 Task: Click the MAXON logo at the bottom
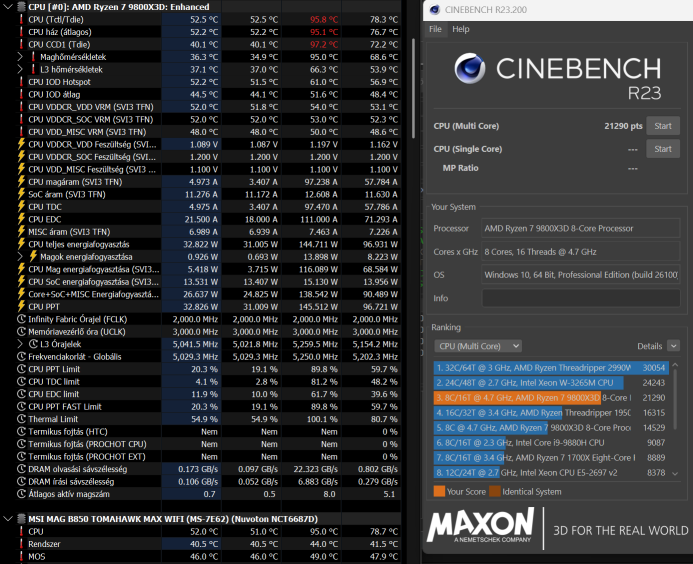pyautogui.click(x=480, y=525)
